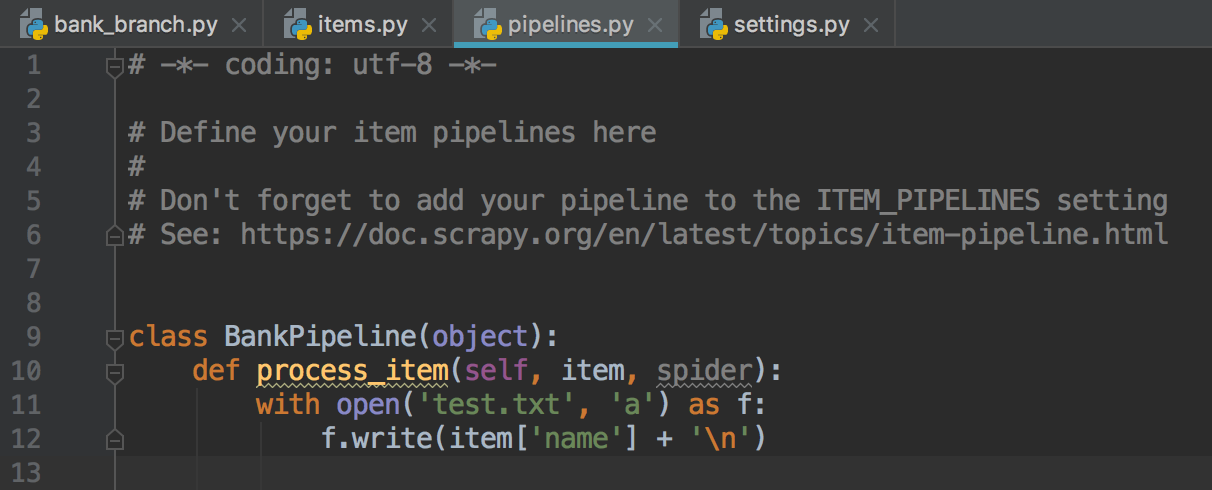Click the self parameter in process_item
Image resolution: width=1212 pixels, height=490 pixels.
[496, 371]
